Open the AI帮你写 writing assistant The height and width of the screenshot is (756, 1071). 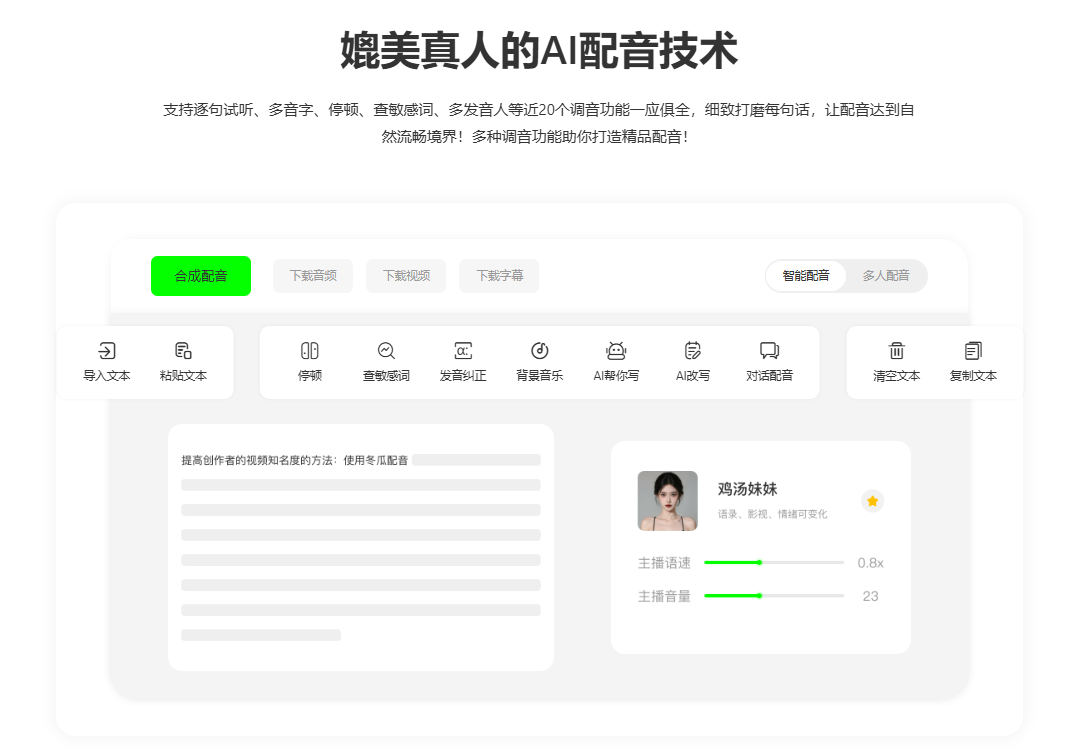point(616,362)
